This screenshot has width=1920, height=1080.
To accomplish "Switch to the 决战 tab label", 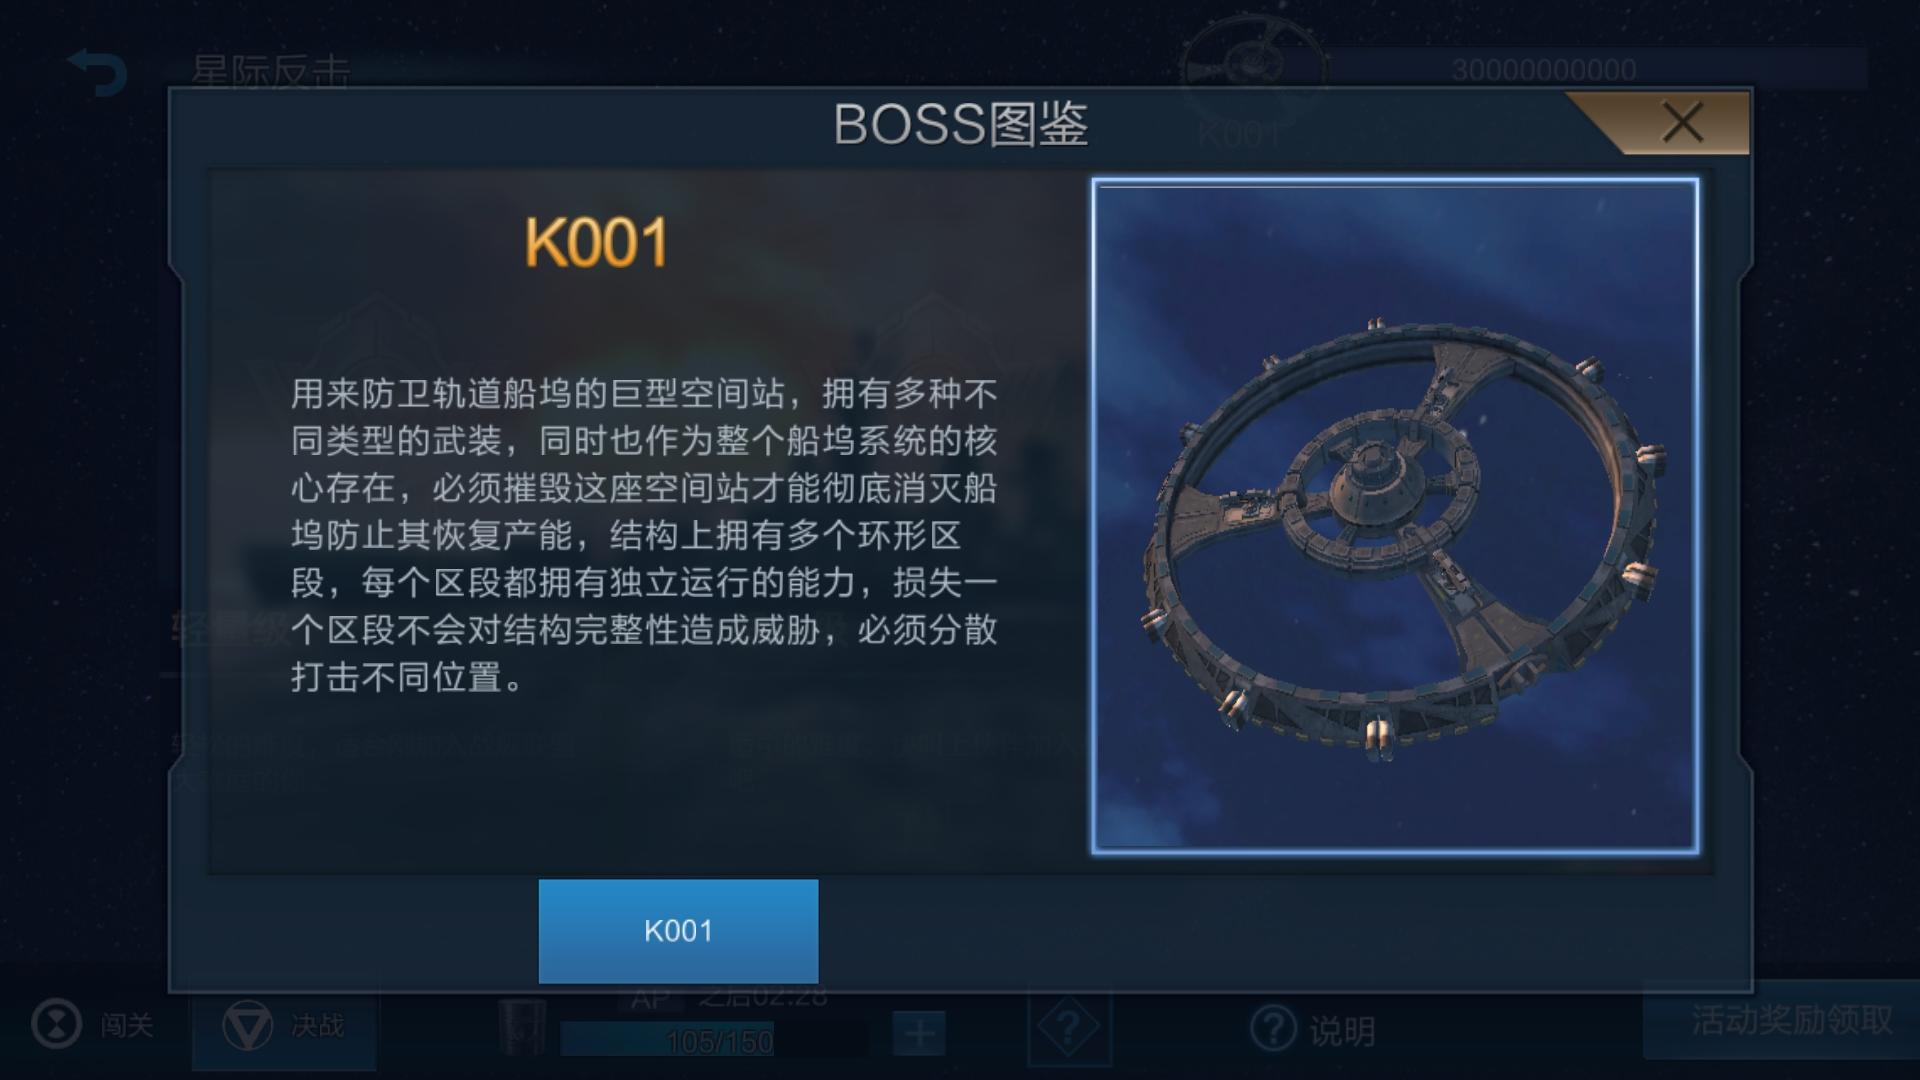I will pyautogui.click(x=317, y=1026).
